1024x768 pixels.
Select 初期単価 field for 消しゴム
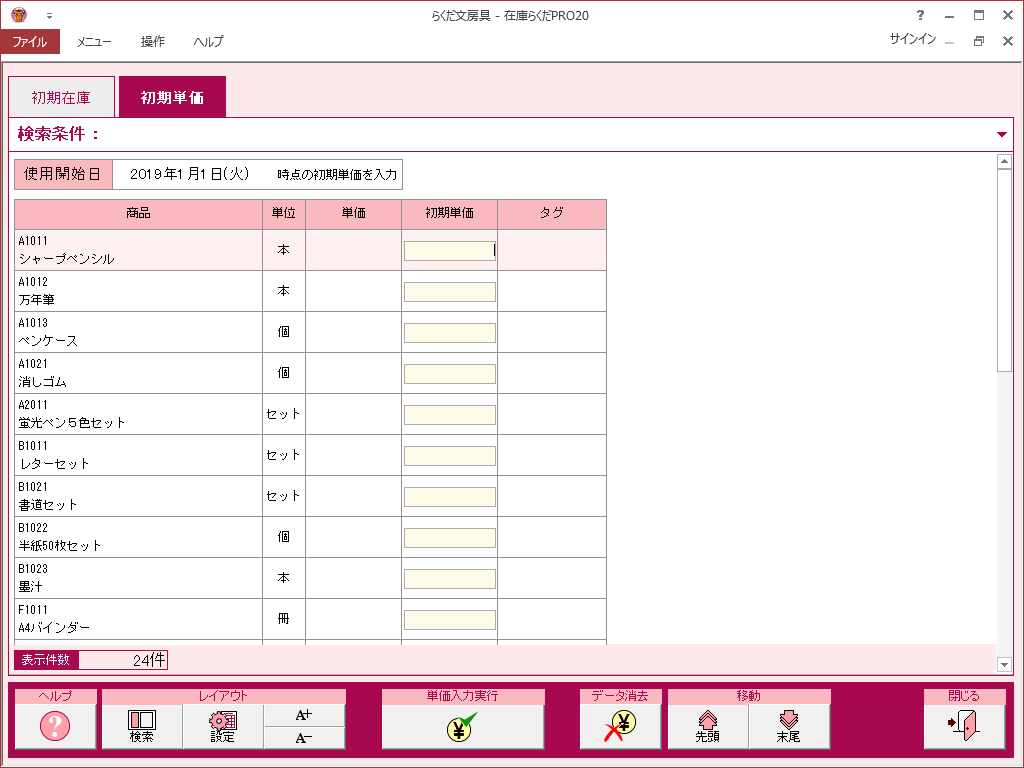(x=449, y=374)
